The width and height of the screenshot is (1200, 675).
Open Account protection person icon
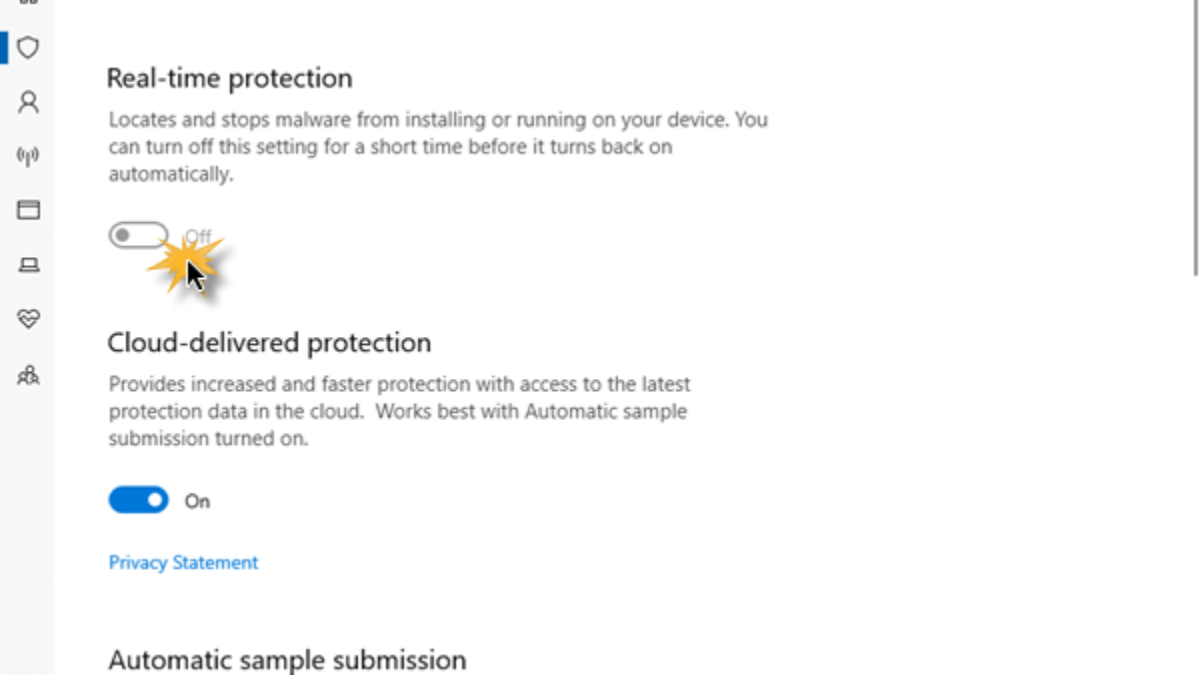click(28, 102)
